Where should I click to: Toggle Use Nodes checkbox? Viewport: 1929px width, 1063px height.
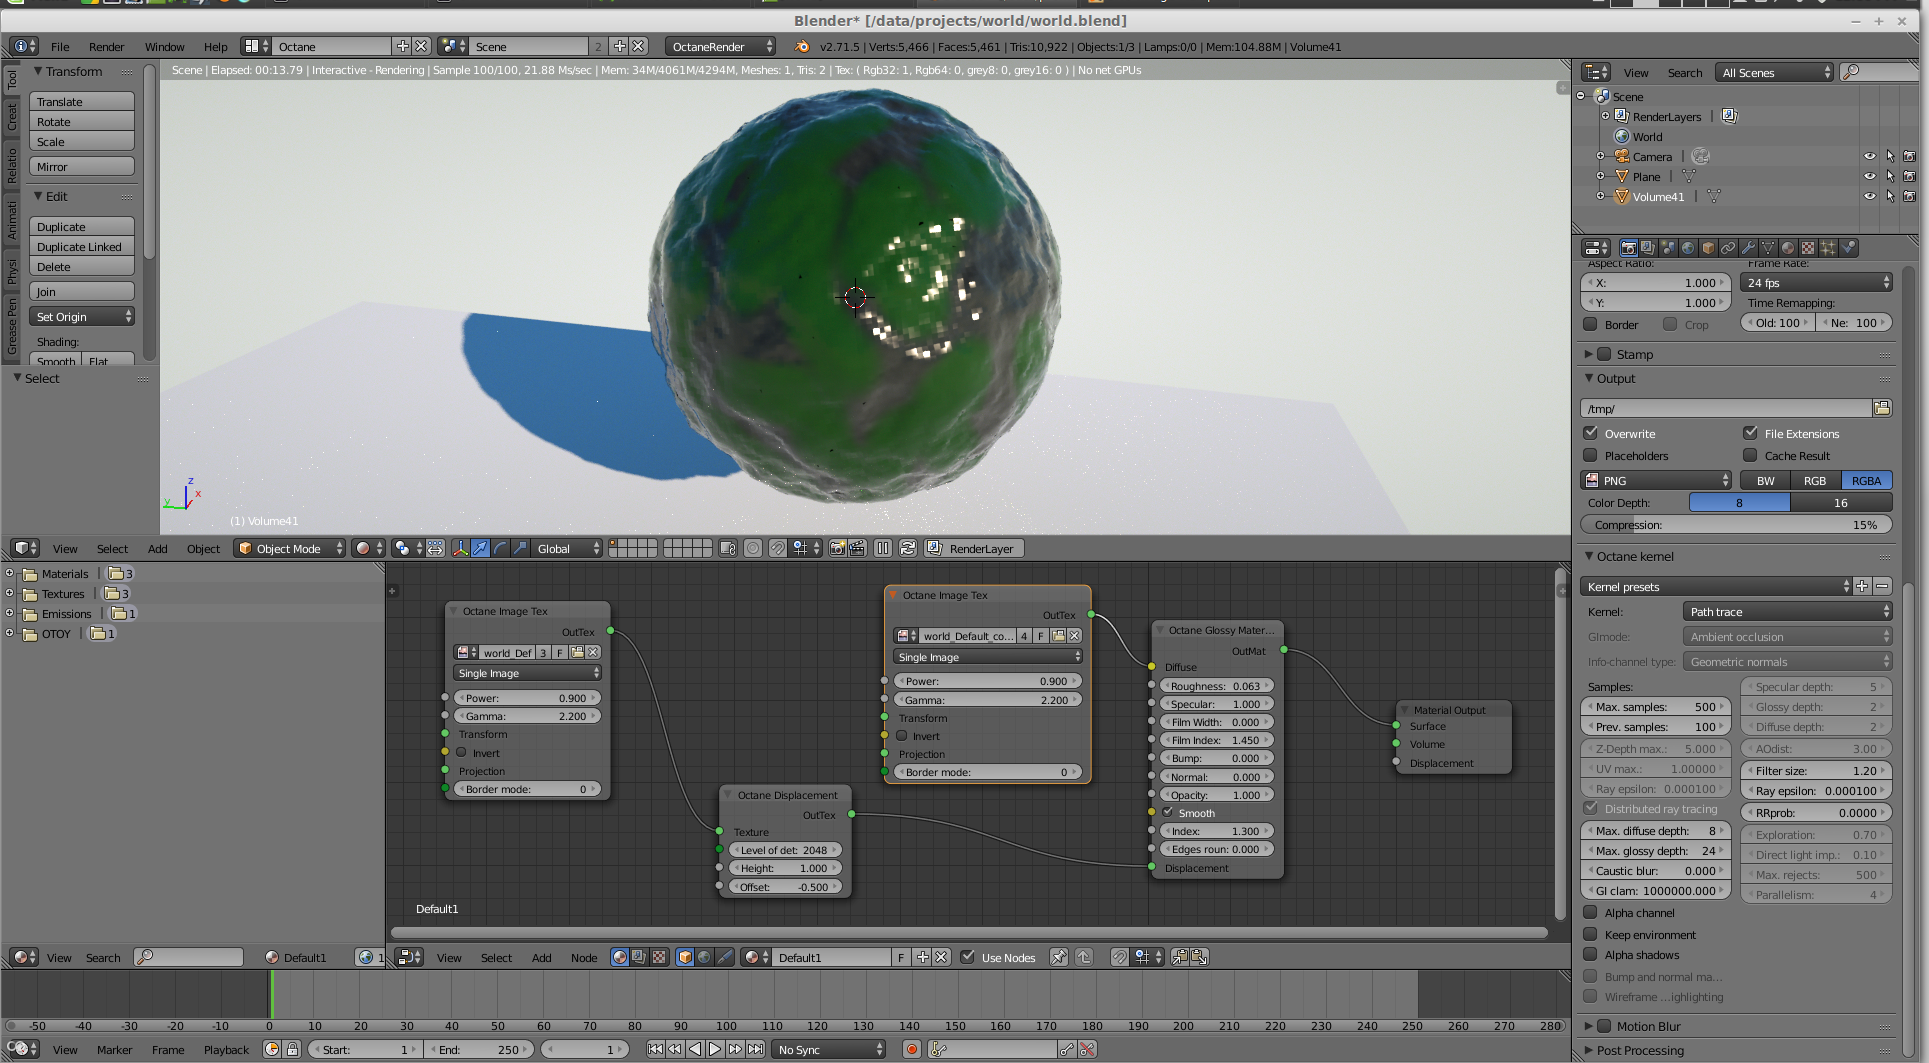coord(967,957)
